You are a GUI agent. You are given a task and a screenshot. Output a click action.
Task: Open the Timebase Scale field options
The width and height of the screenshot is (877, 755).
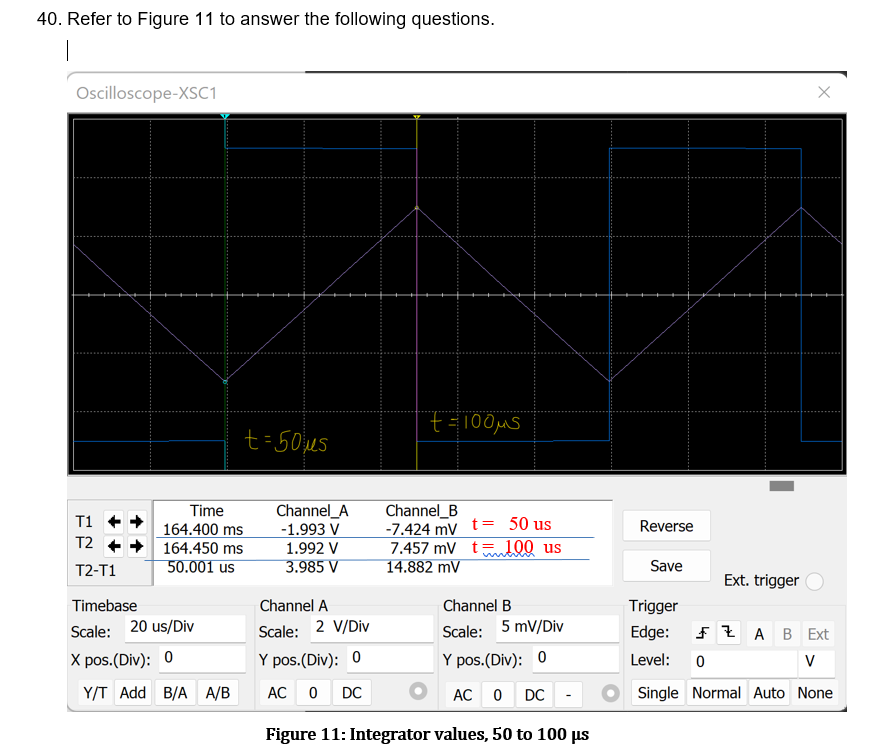(186, 628)
